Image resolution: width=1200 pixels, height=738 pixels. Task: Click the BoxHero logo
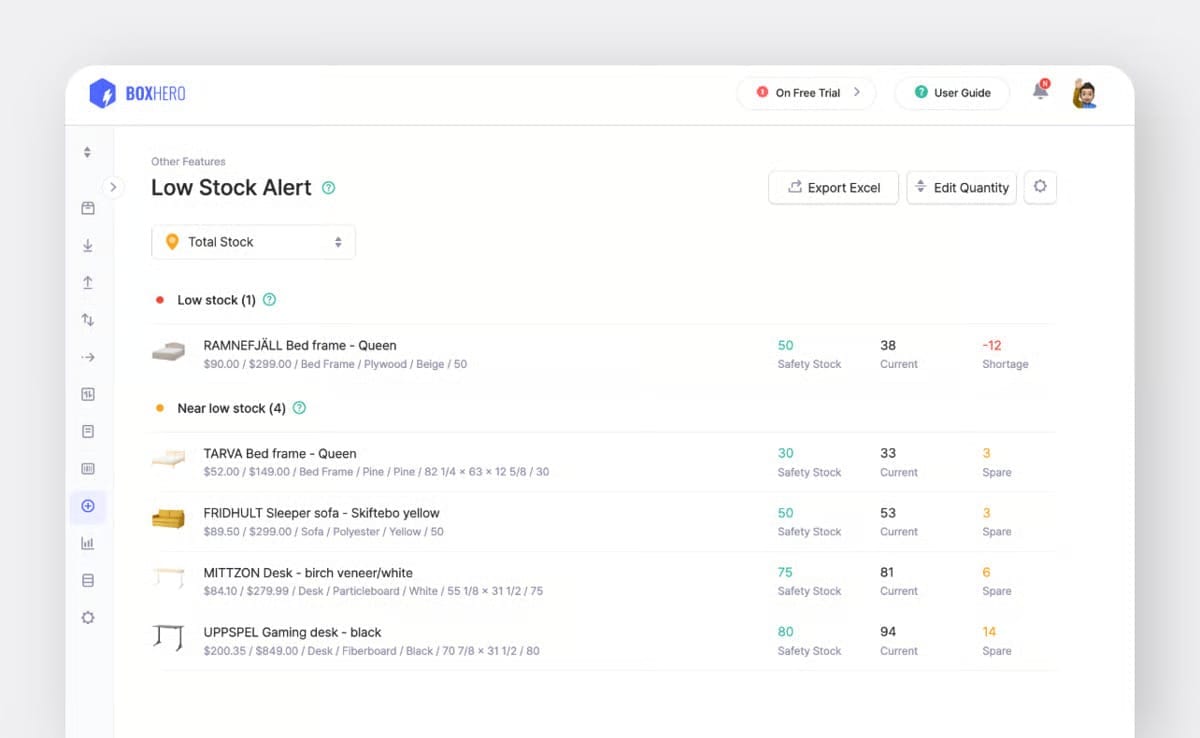click(137, 93)
